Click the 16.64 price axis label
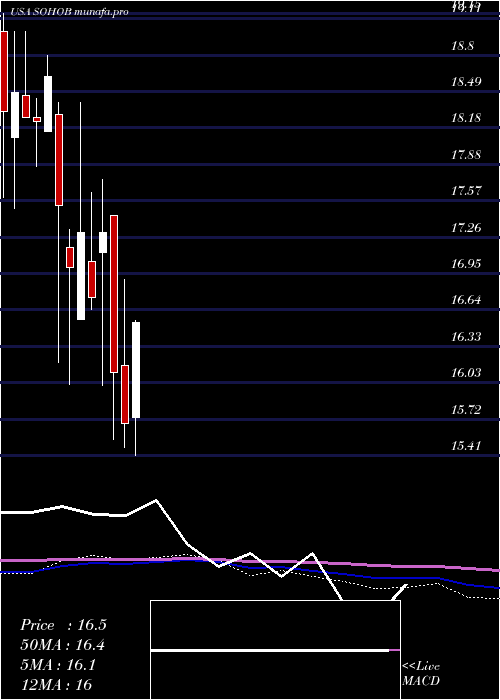The image size is (500, 700). coord(466,300)
